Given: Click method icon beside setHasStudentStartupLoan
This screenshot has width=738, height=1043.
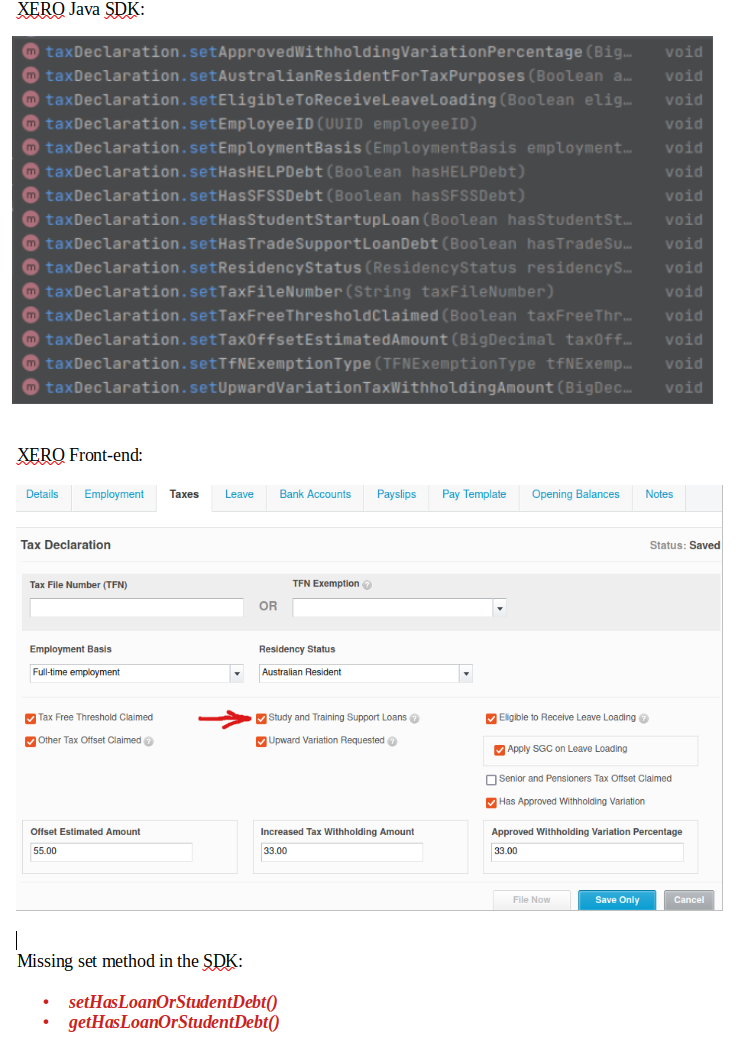Looking at the screenshot, I should (x=31, y=219).
